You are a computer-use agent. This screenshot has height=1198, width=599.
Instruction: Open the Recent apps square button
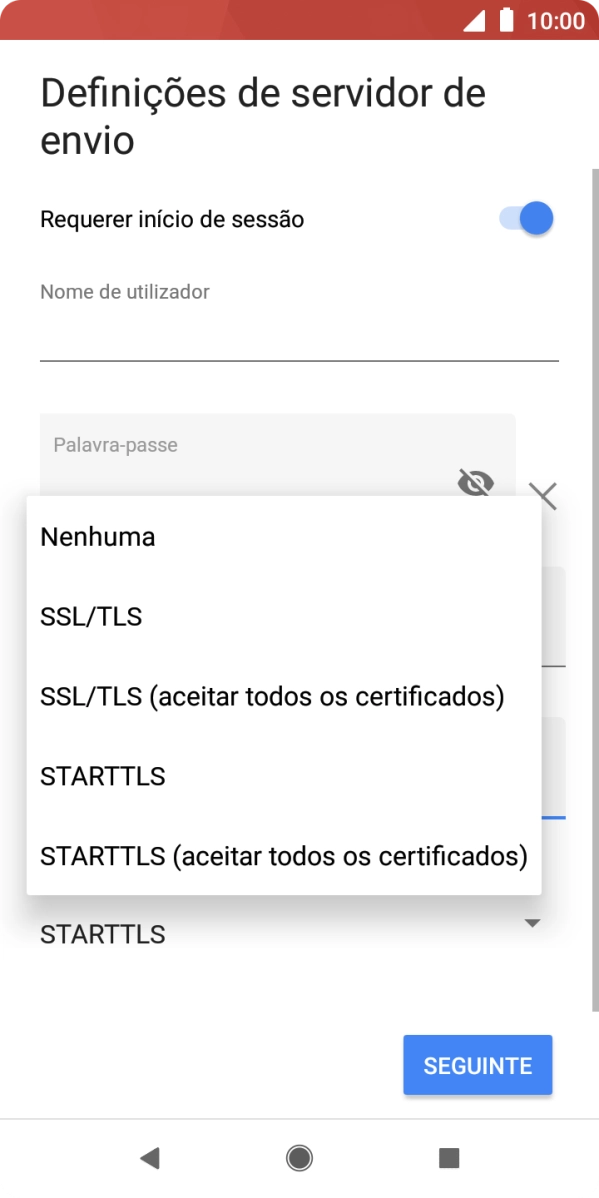point(449,1158)
